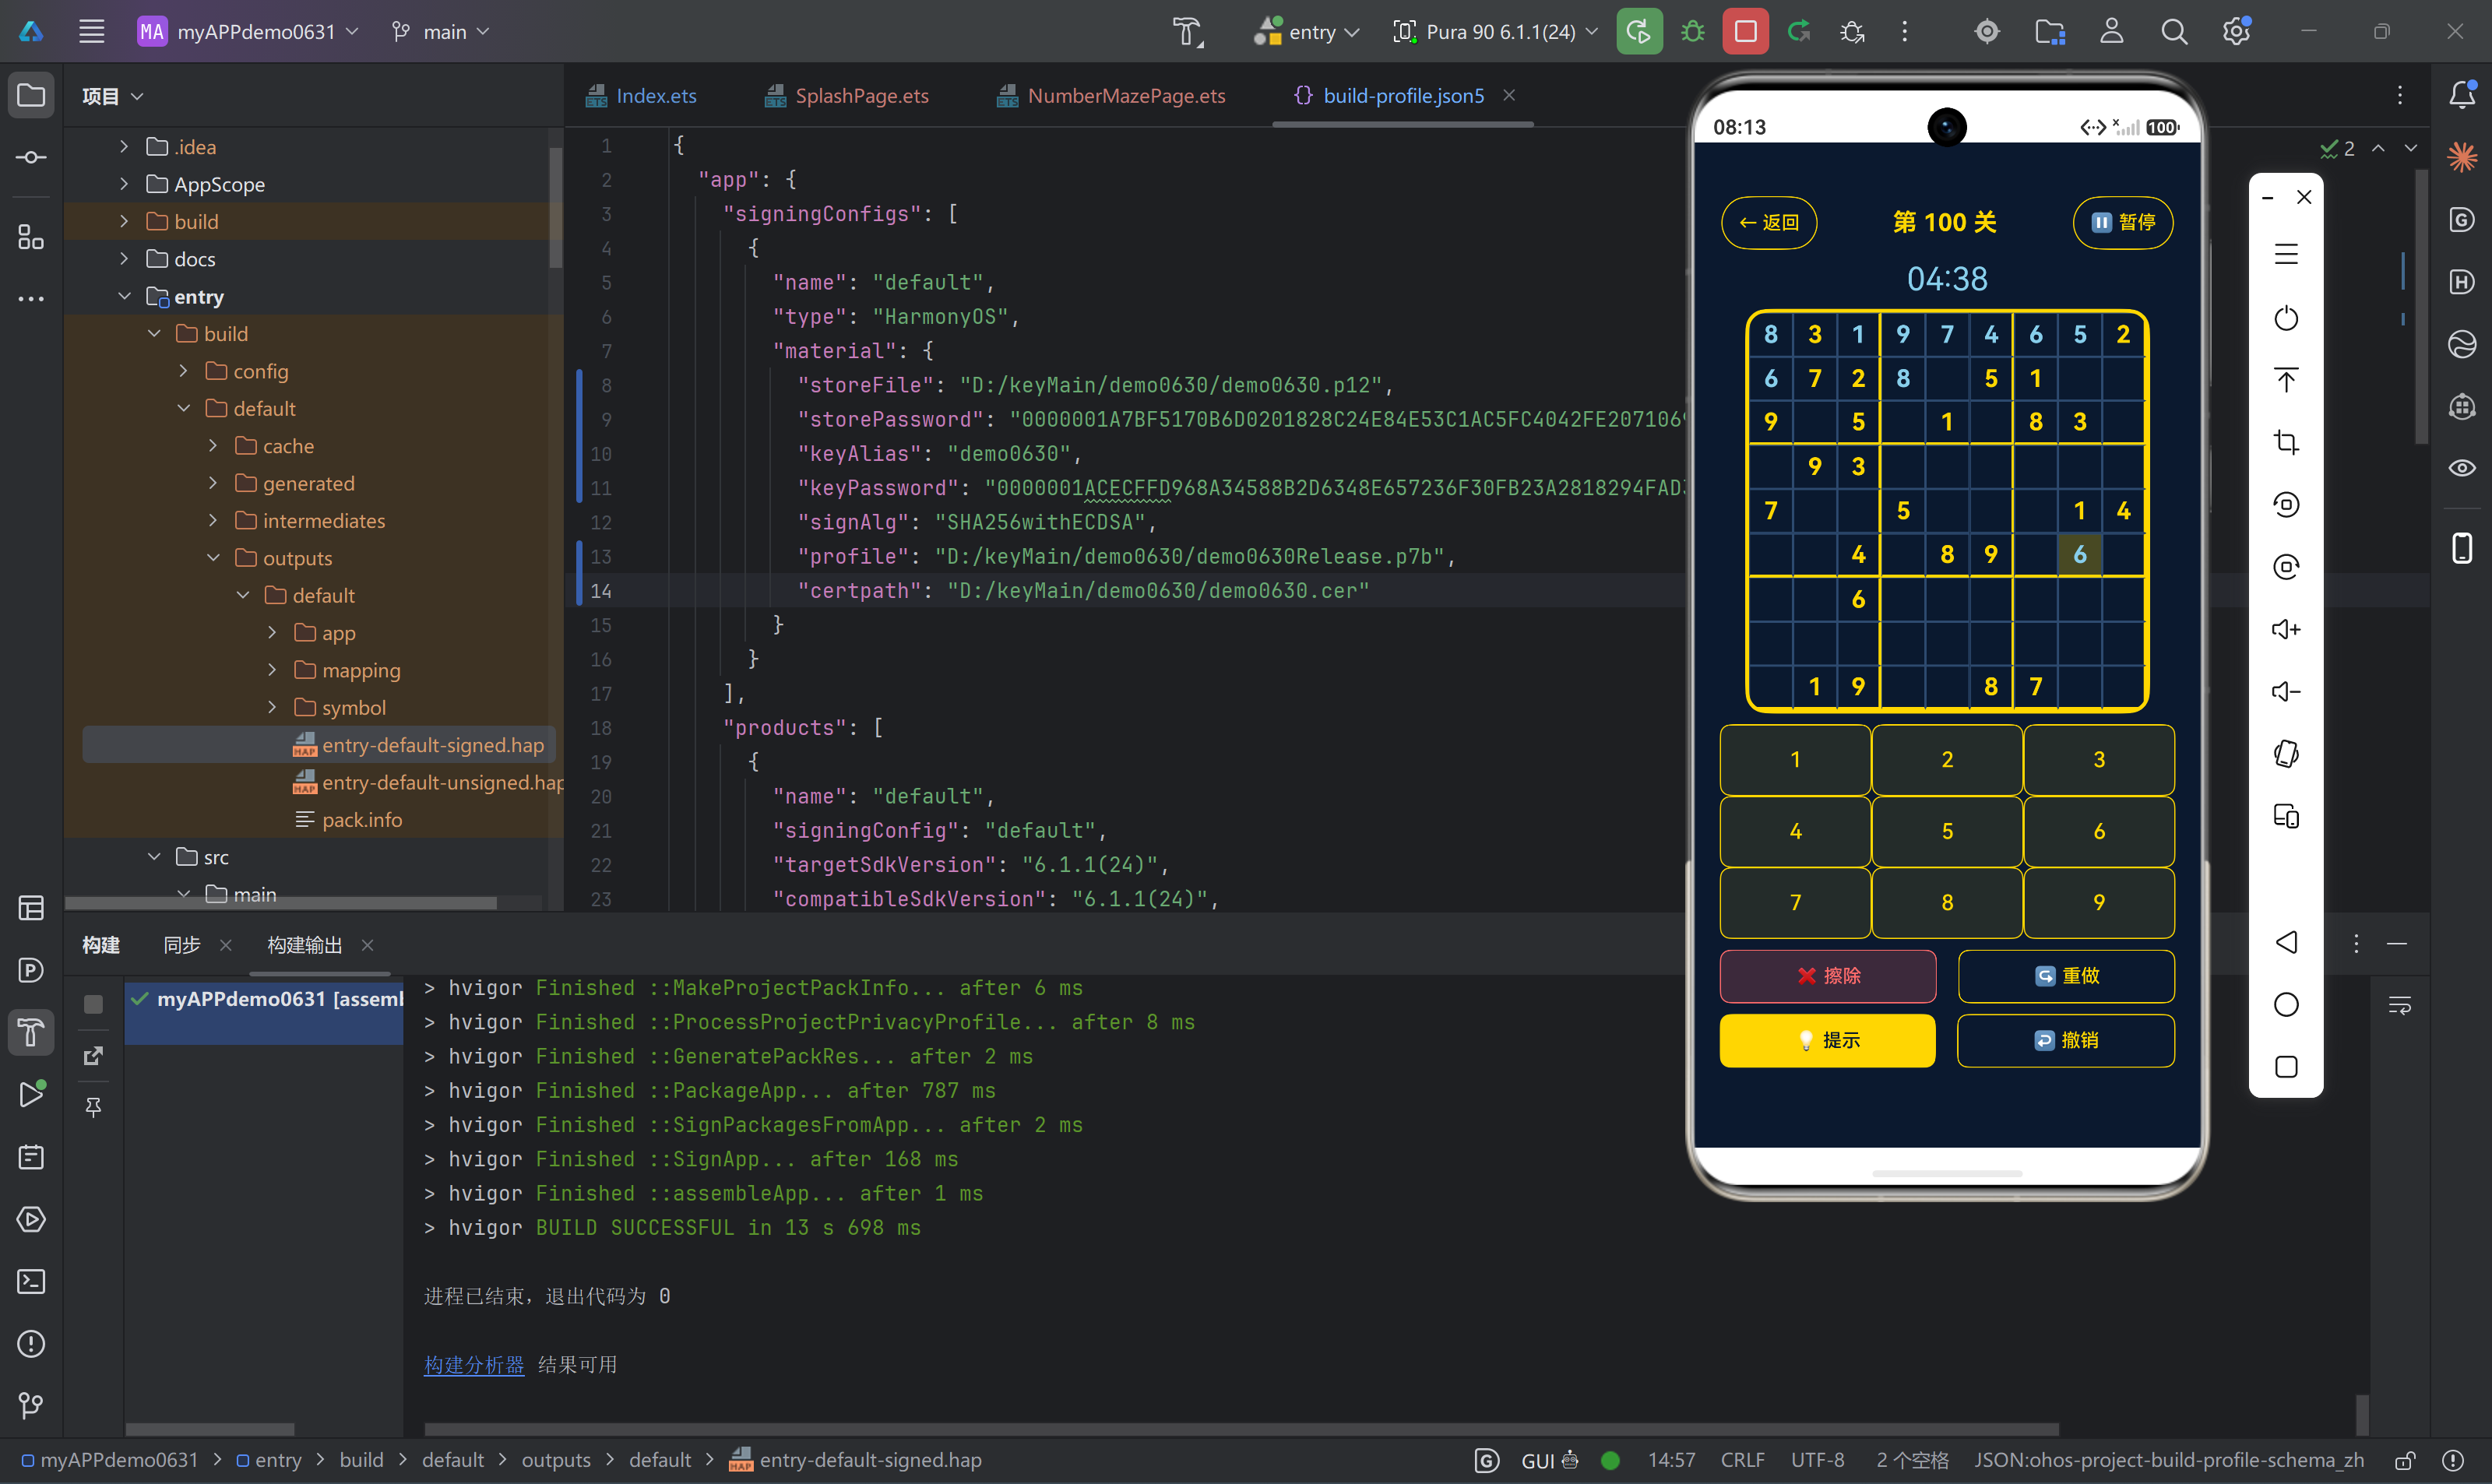2492x1484 pixels.
Task: Select the 构建输出 tab
Action: (x=305, y=945)
